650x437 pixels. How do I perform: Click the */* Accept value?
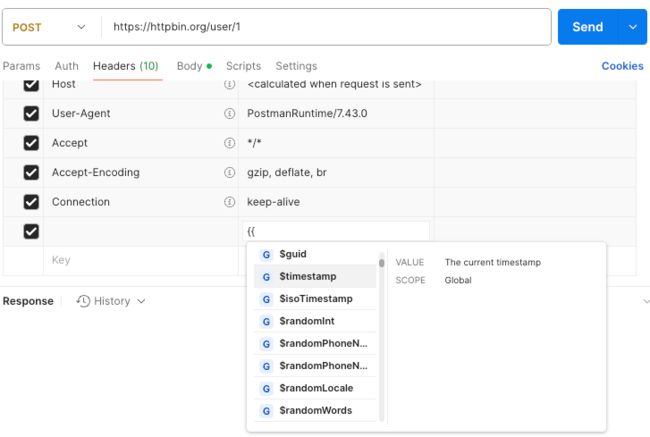click(x=254, y=143)
